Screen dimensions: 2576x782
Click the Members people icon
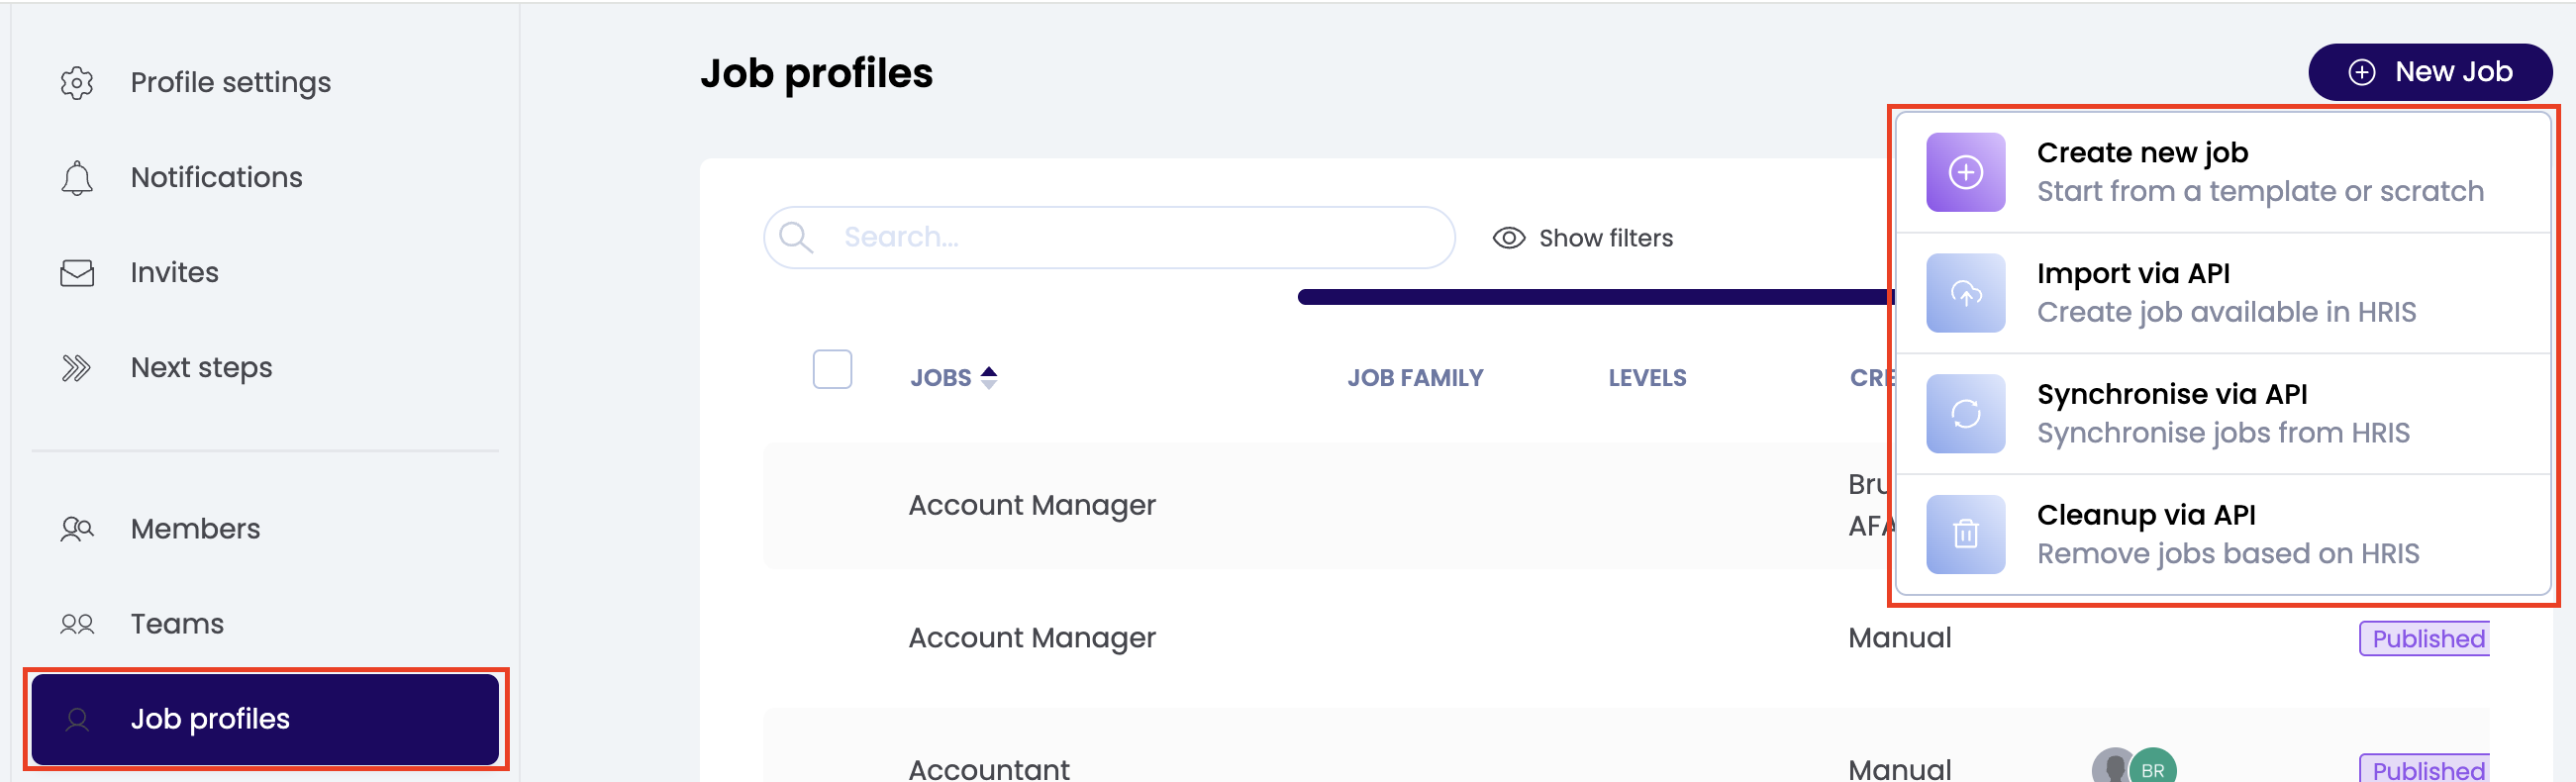77,528
